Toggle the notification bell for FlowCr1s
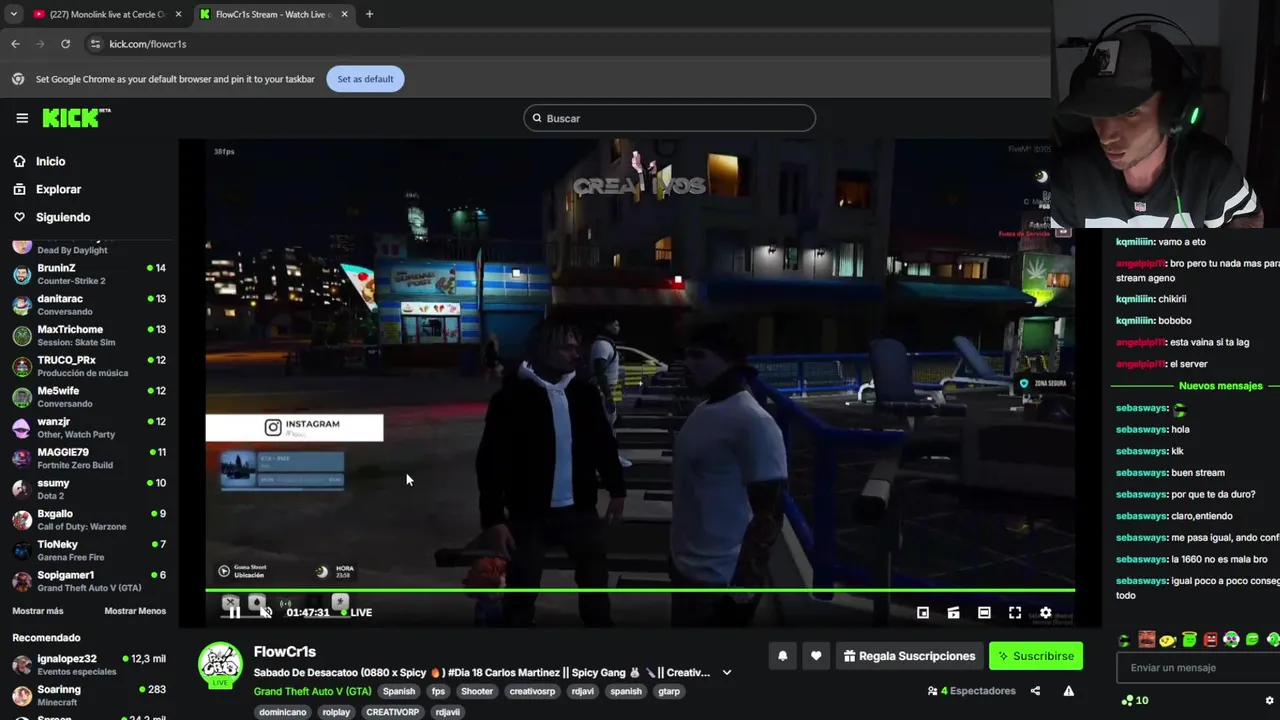1280x720 pixels. pyautogui.click(x=783, y=656)
